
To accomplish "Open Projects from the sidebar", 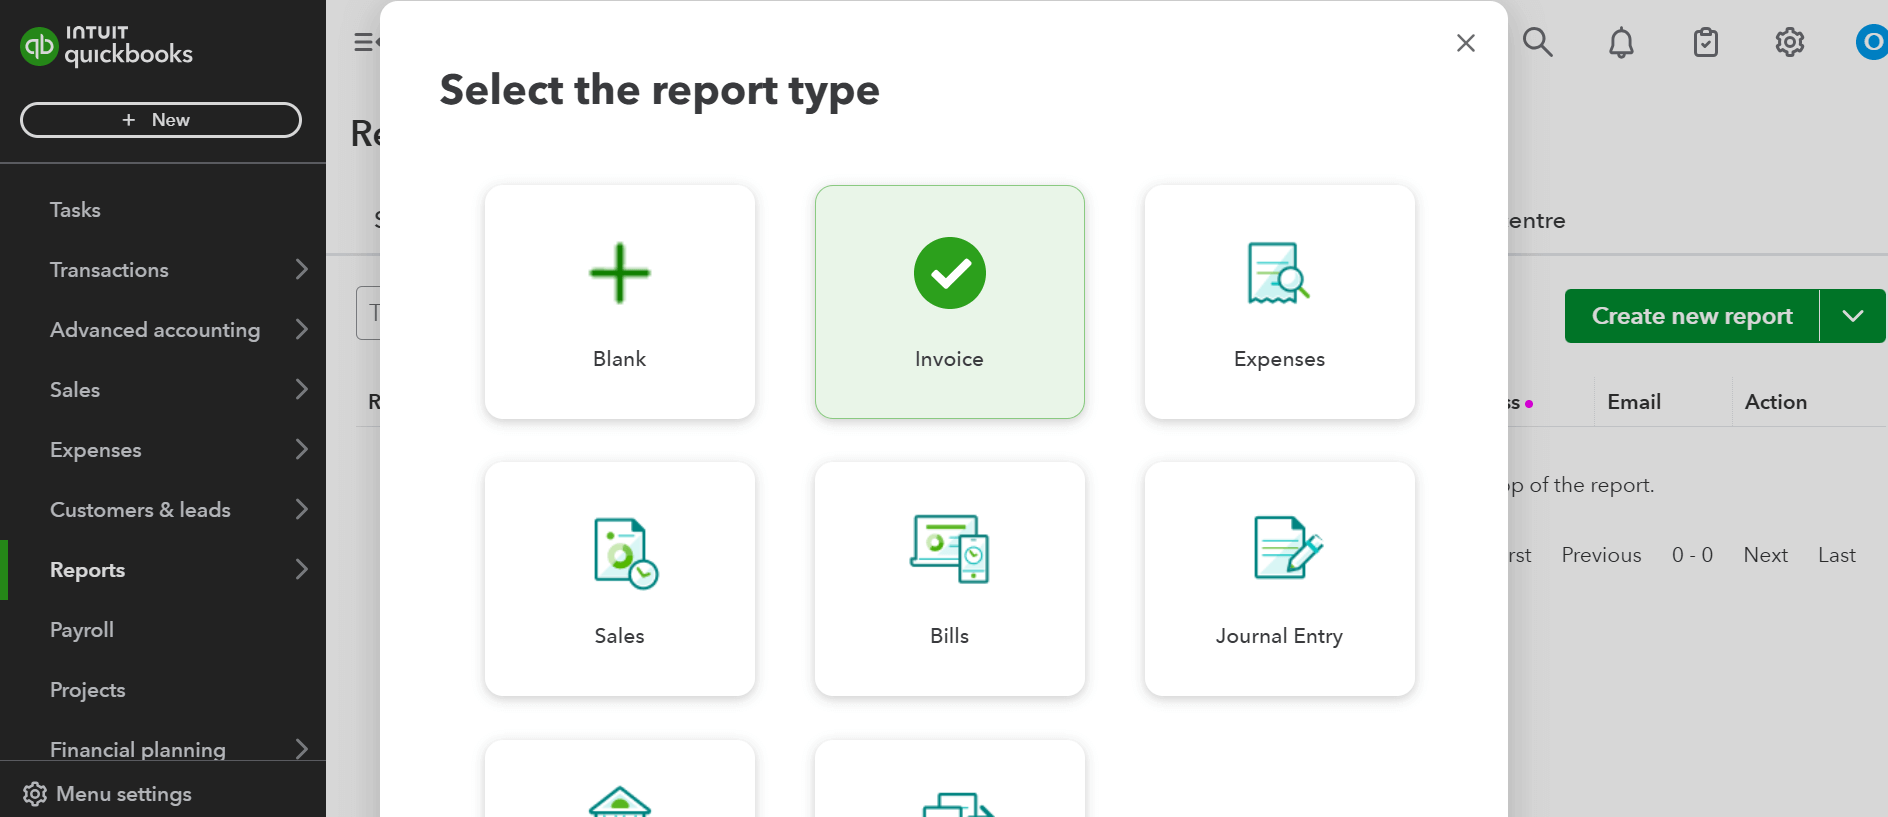I will tap(88, 690).
